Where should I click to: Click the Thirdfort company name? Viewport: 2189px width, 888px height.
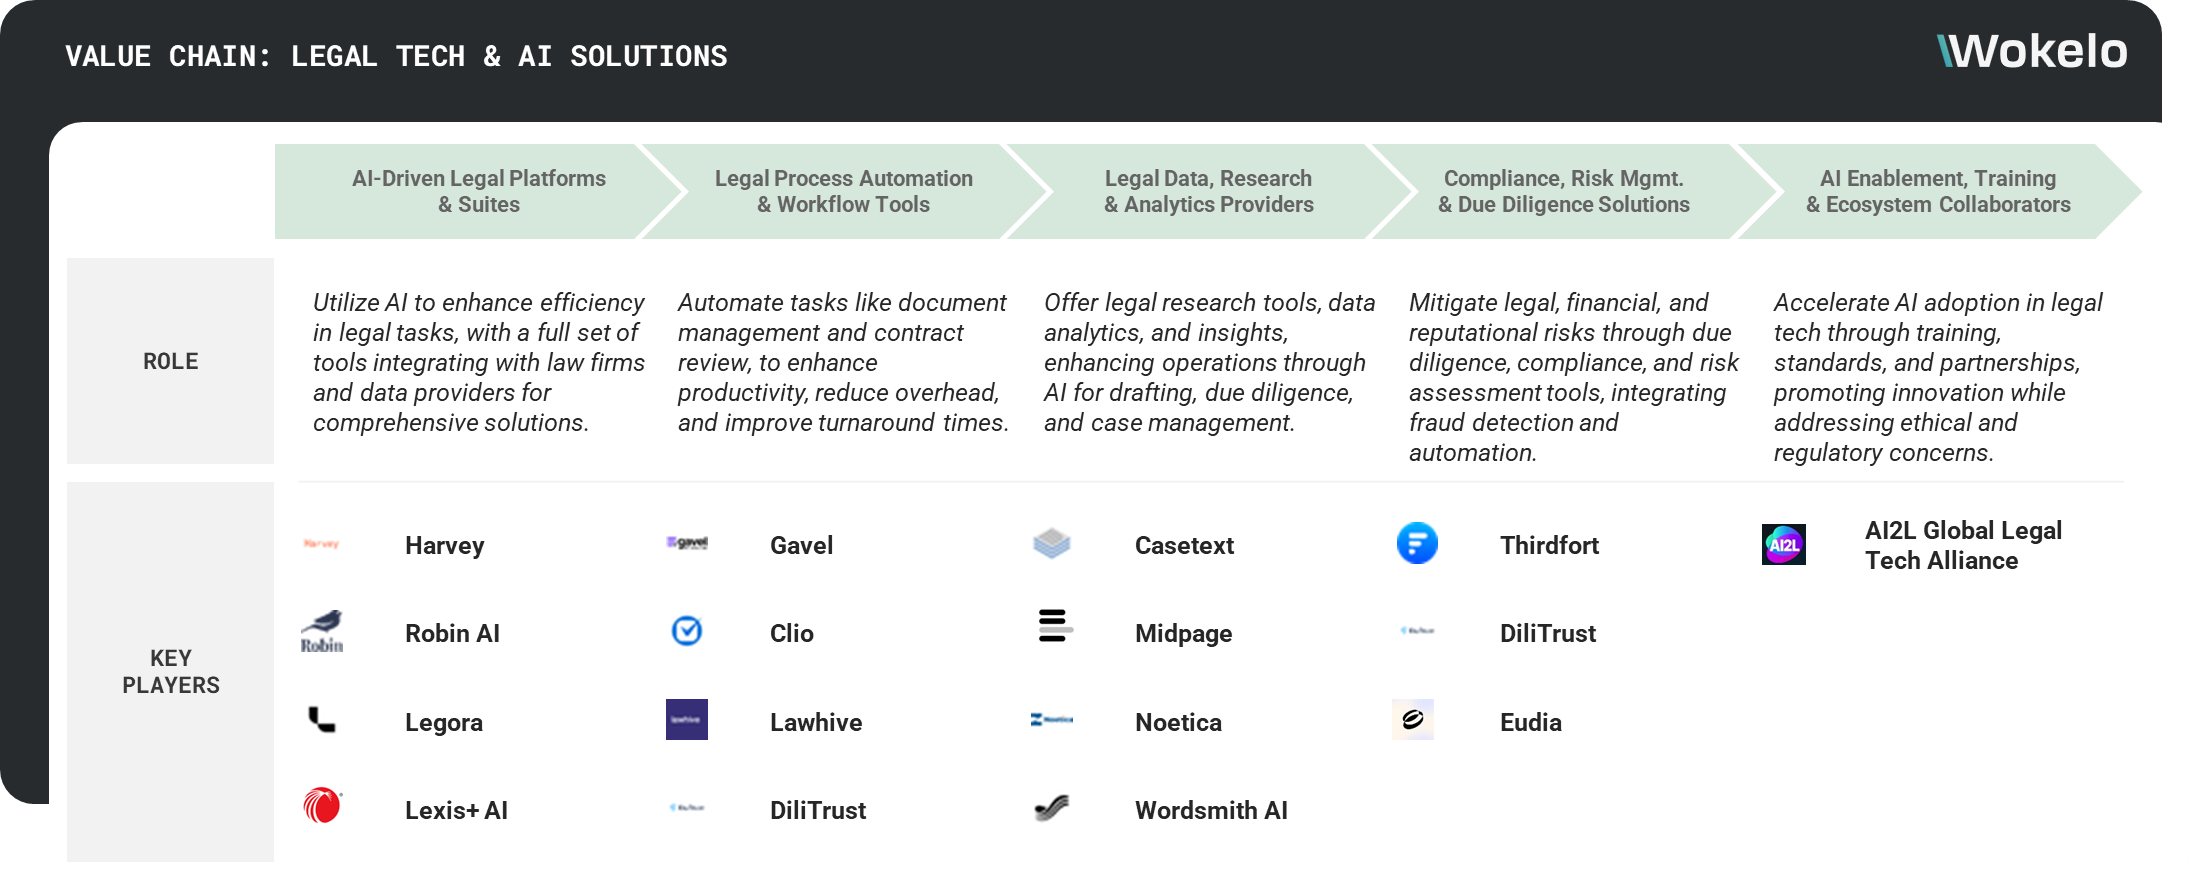1549,545
